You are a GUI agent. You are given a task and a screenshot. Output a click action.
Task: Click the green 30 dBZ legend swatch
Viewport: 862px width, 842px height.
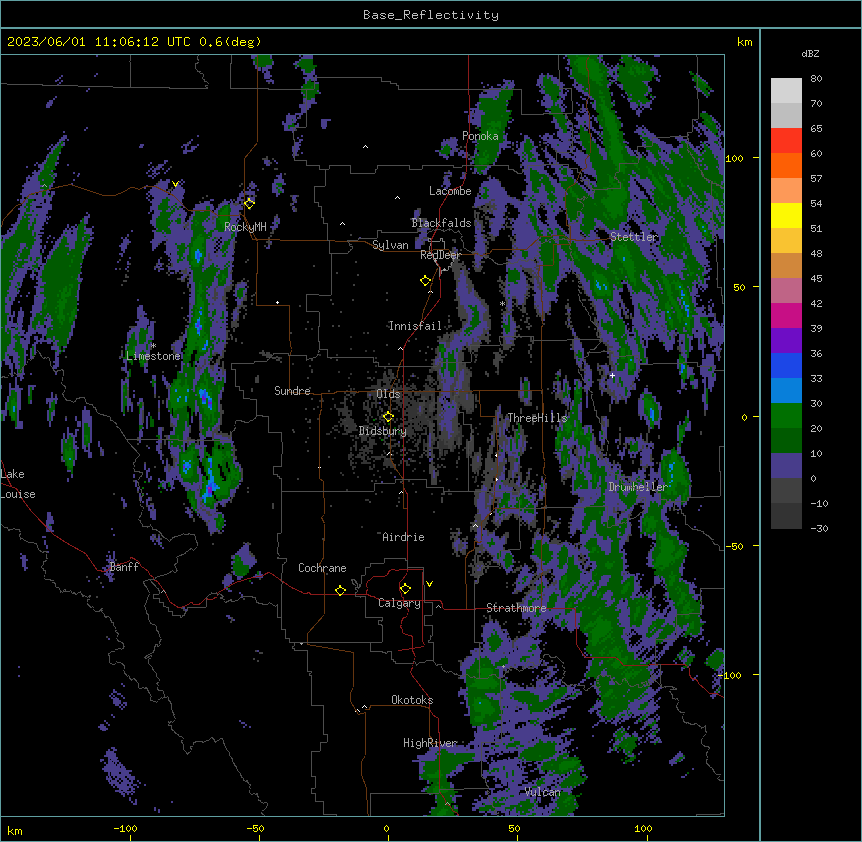click(x=786, y=416)
